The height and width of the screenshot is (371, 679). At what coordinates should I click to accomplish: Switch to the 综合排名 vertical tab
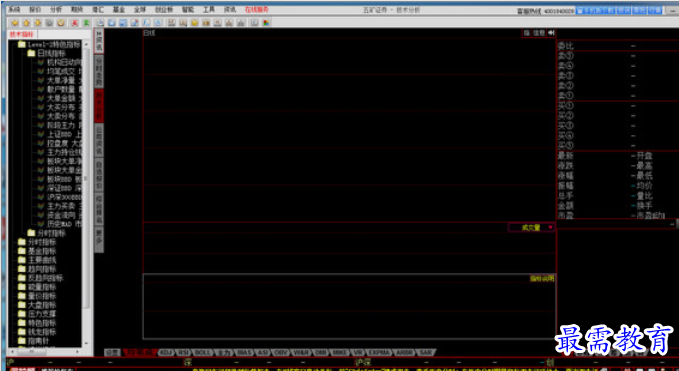click(99, 209)
